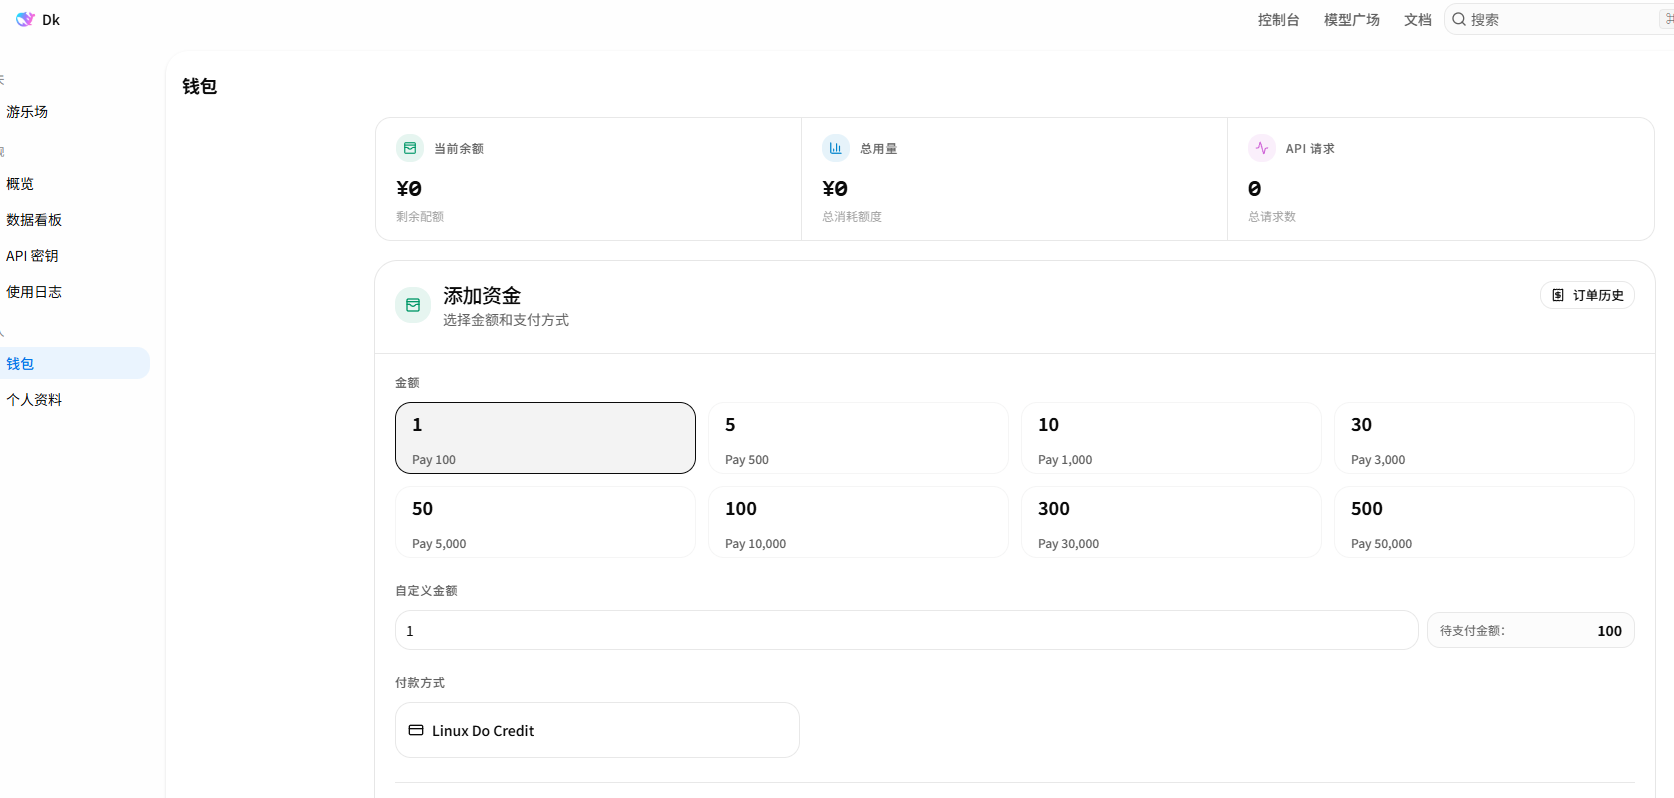Viewport: 1674px width, 798px height.
Task: Click the total usage chart icon
Action: 836,148
